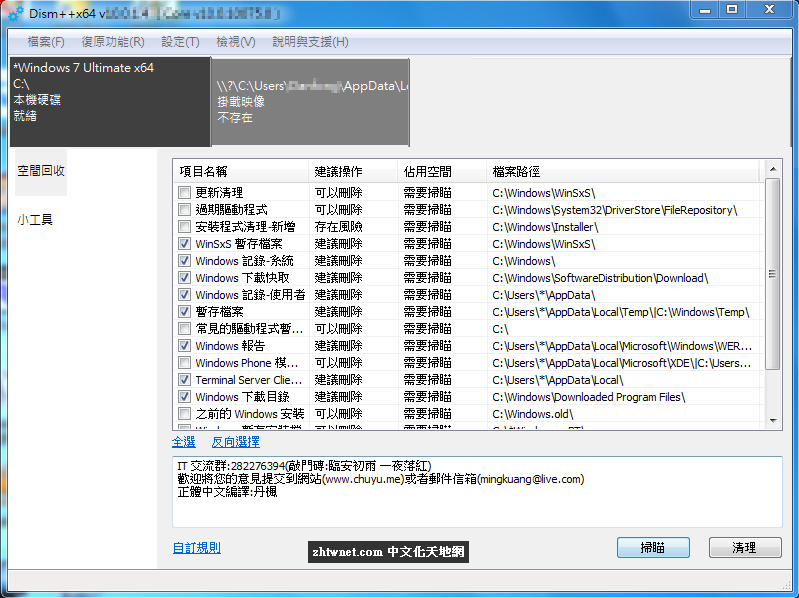Open the 說明與支援(H) menu
799x598 pixels.
[310, 42]
